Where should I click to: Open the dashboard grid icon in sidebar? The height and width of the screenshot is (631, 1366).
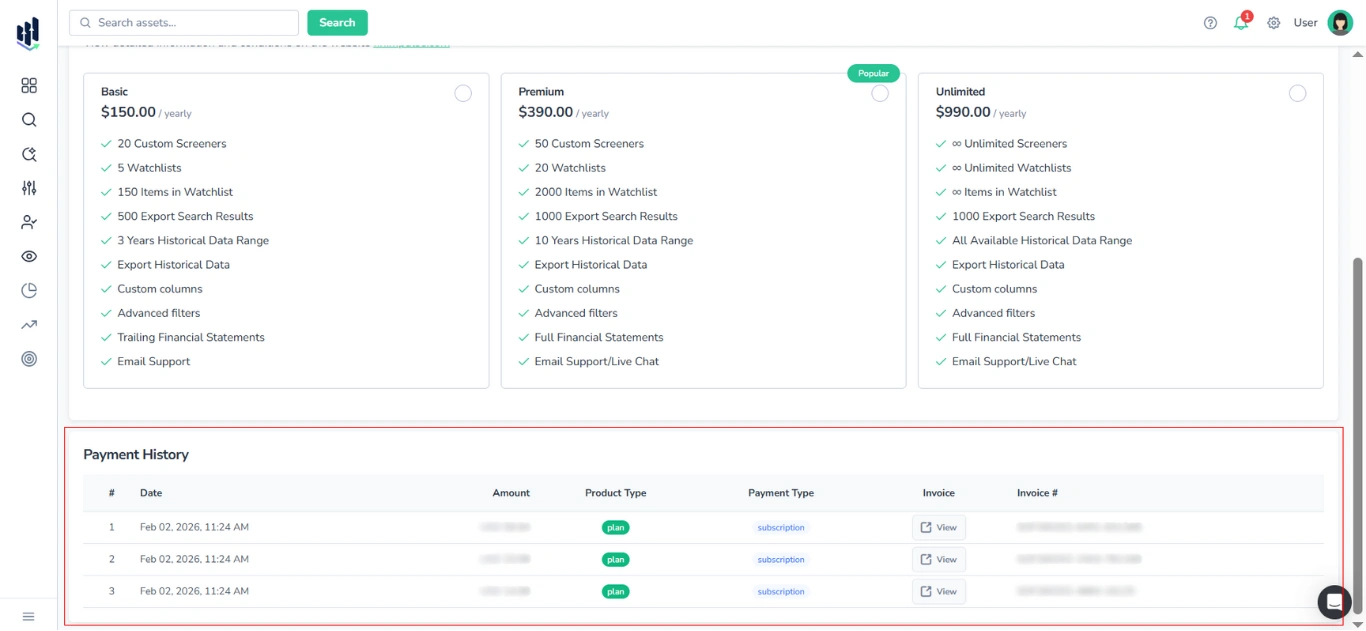tap(28, 85)
